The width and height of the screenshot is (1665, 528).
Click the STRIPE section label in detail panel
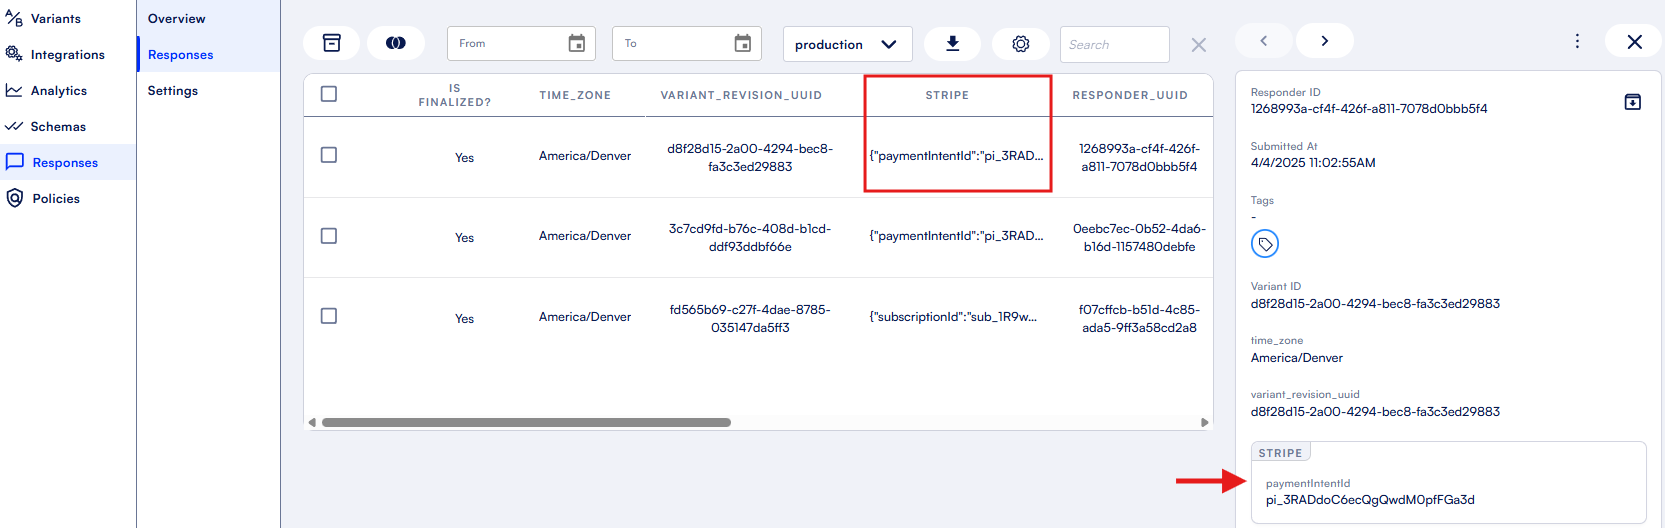click(x=1280, y=453)
